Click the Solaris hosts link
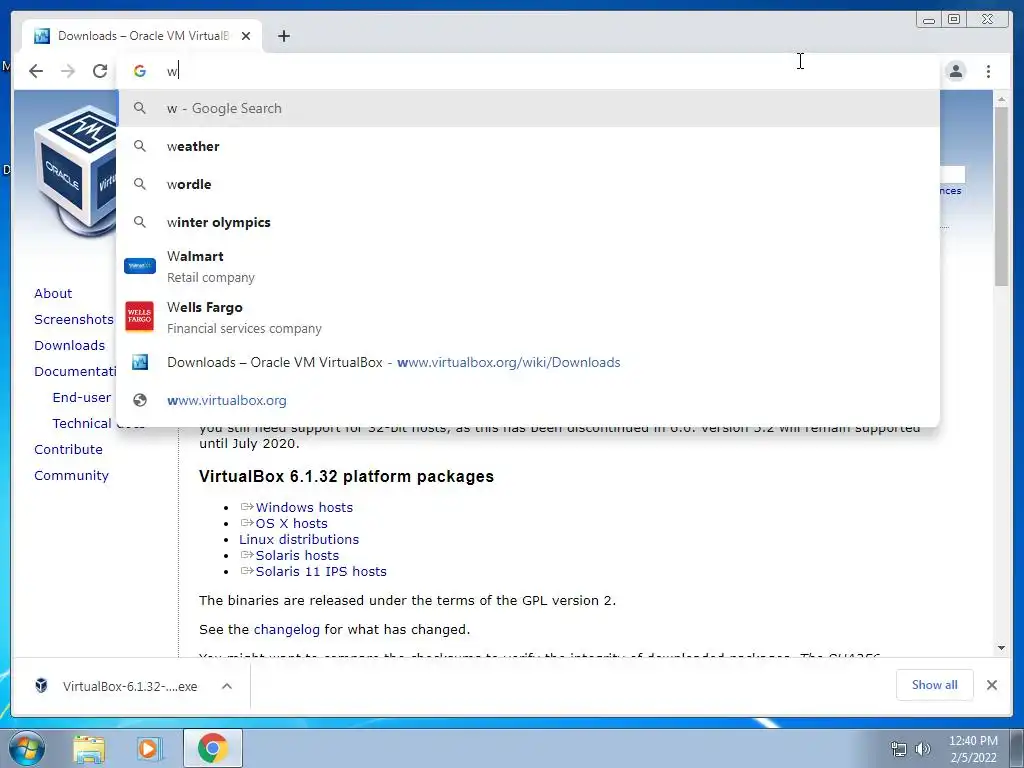Viewport: 1024px width, 768px height. pos(297,556)
